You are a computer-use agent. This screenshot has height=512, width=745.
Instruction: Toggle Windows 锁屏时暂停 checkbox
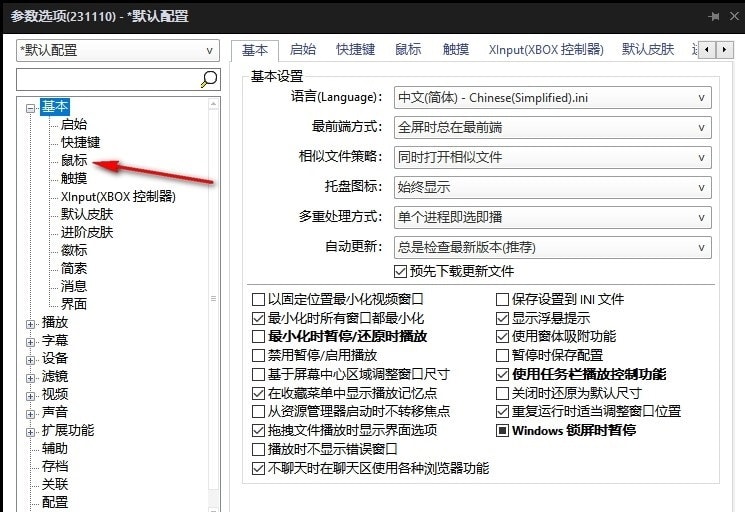[x=502, y=431]
